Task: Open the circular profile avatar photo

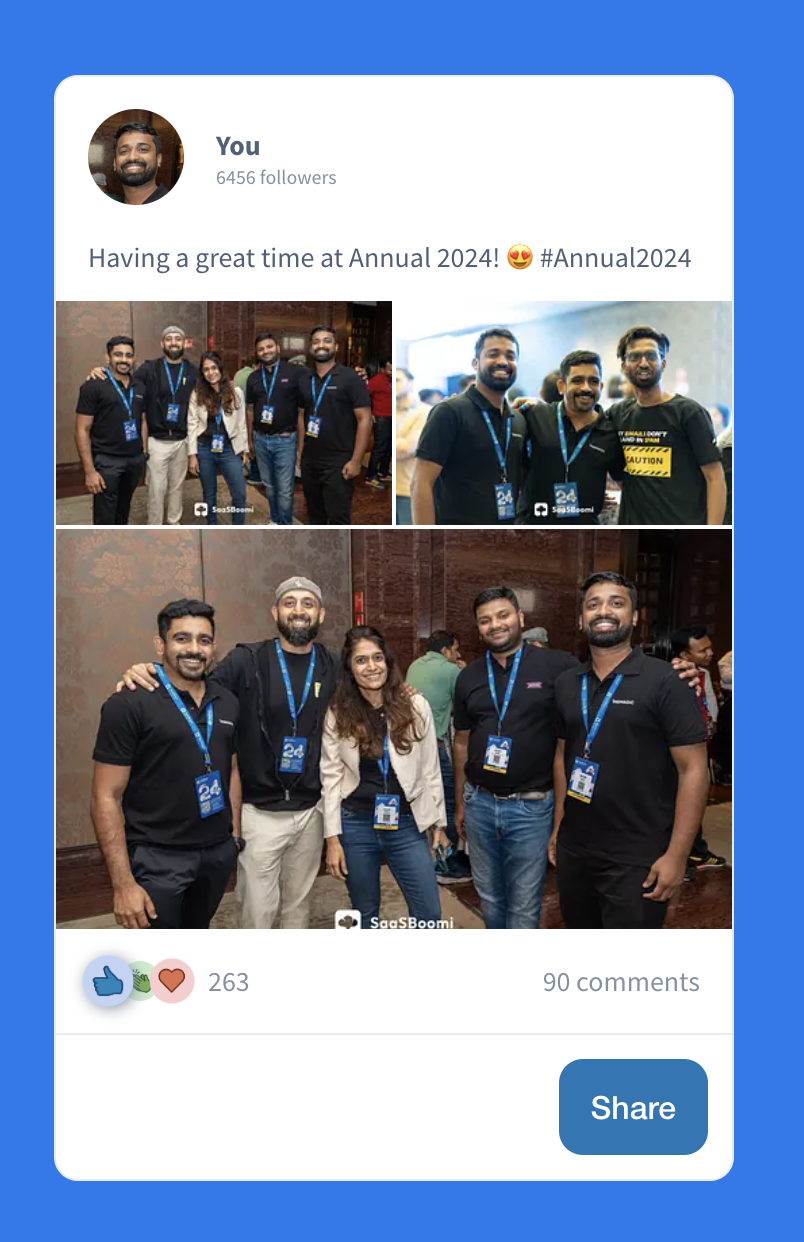Action: tap(136, 157)
